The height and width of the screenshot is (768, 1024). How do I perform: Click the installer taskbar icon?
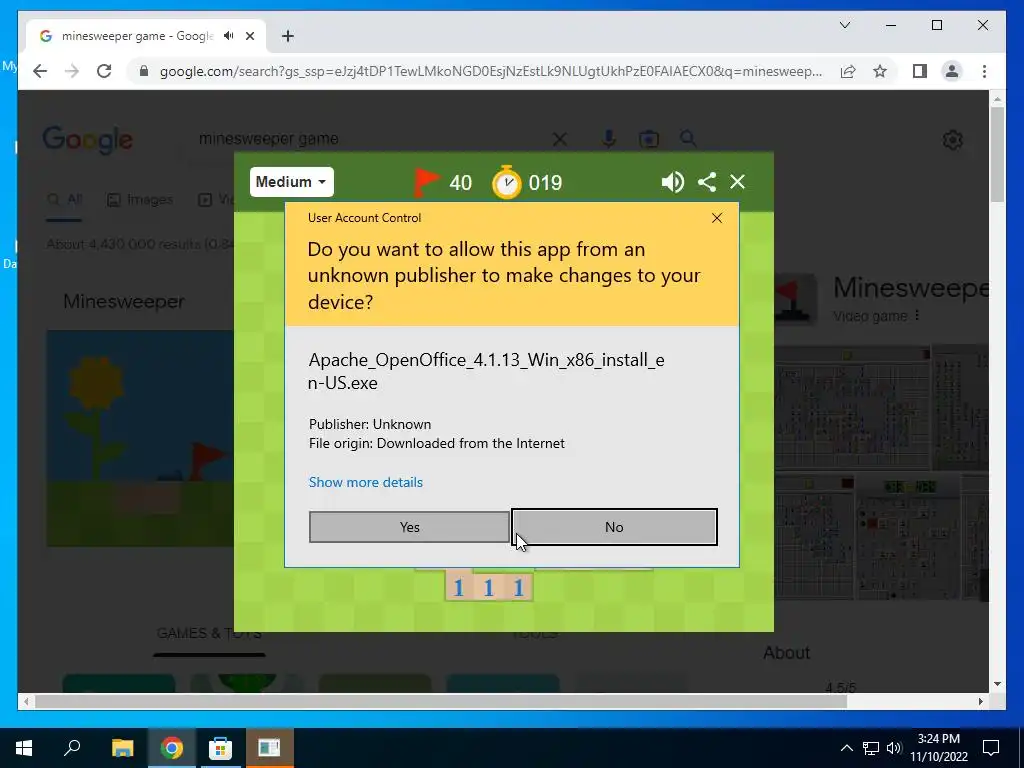269,748
